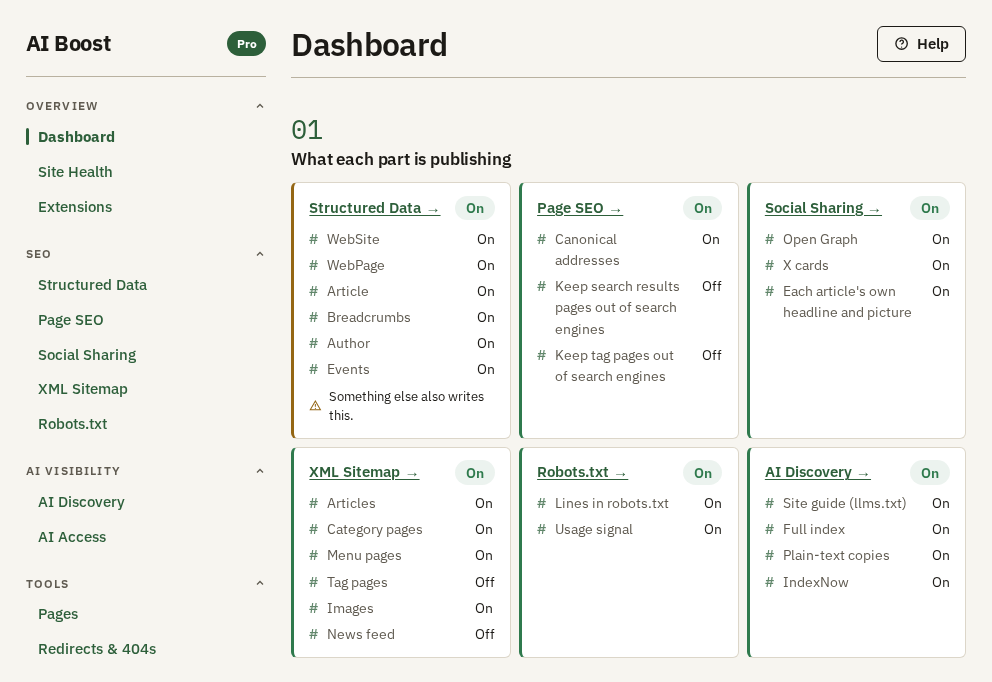This screenshot has width=992, height=682.
Task: Click the On badge on Structured Data card
Action: 474,208
